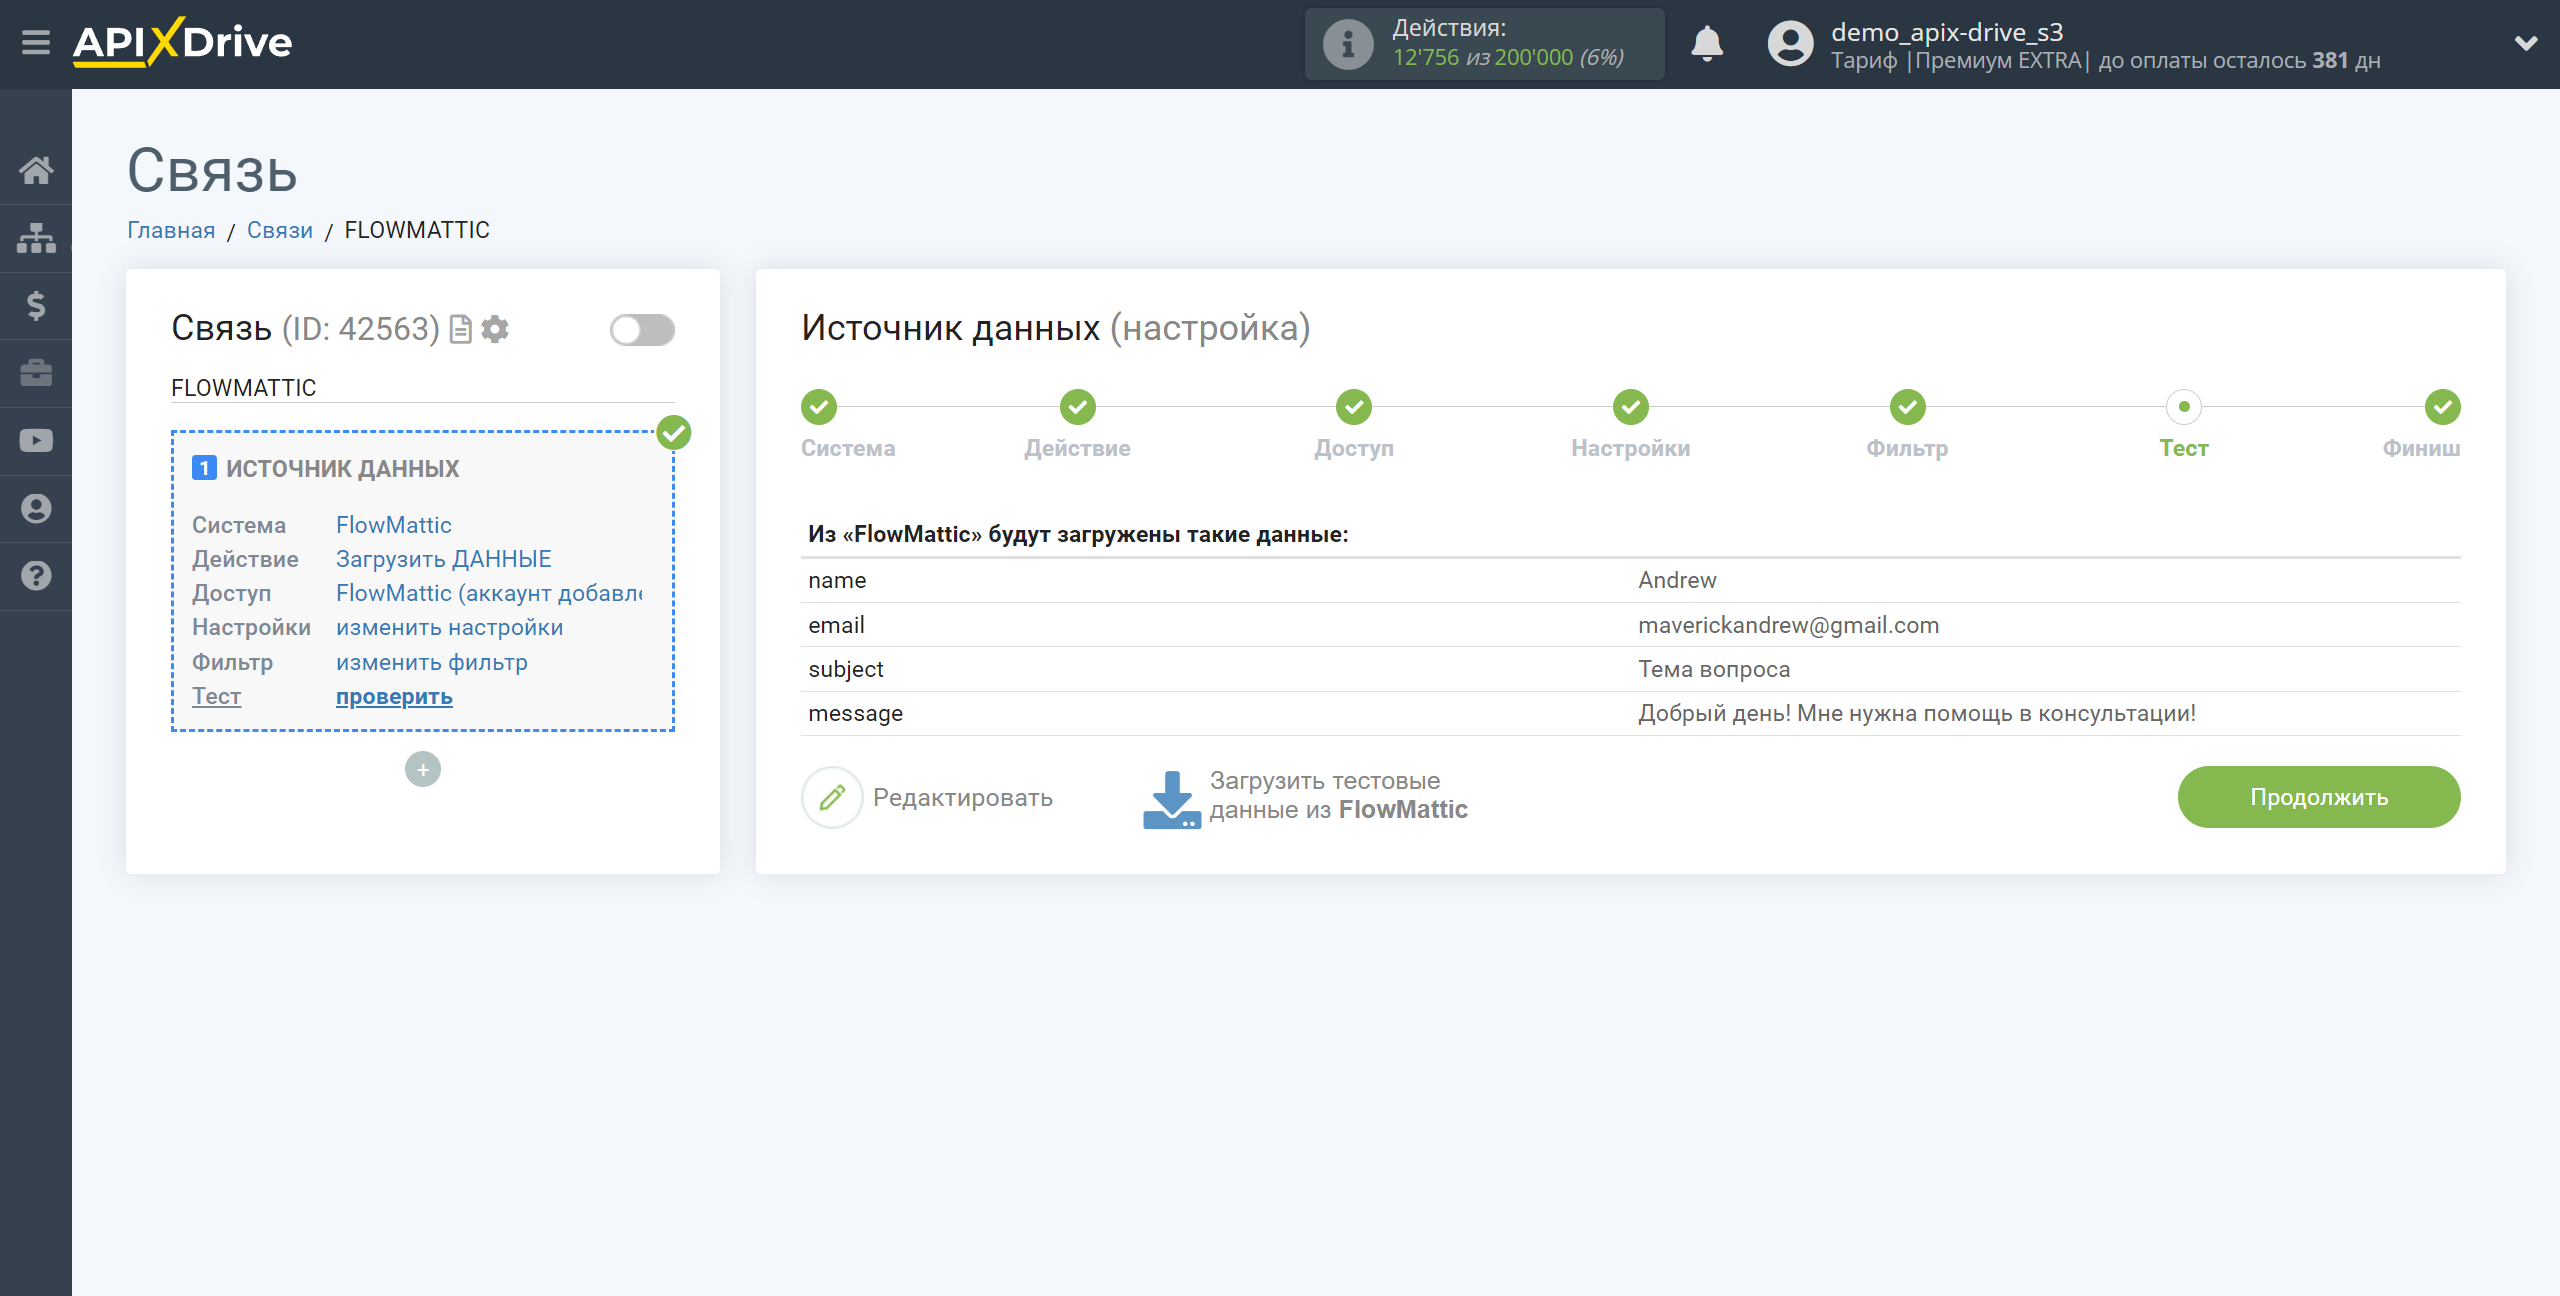
Task: Go to the Фильтр step
Action: coord(1908,407)
